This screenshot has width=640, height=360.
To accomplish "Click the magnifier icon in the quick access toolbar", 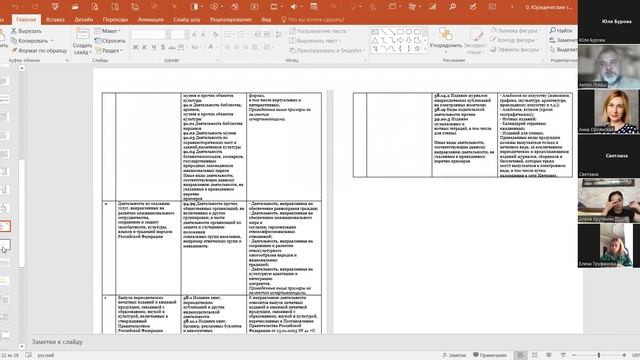I will (x=452, y=7).
